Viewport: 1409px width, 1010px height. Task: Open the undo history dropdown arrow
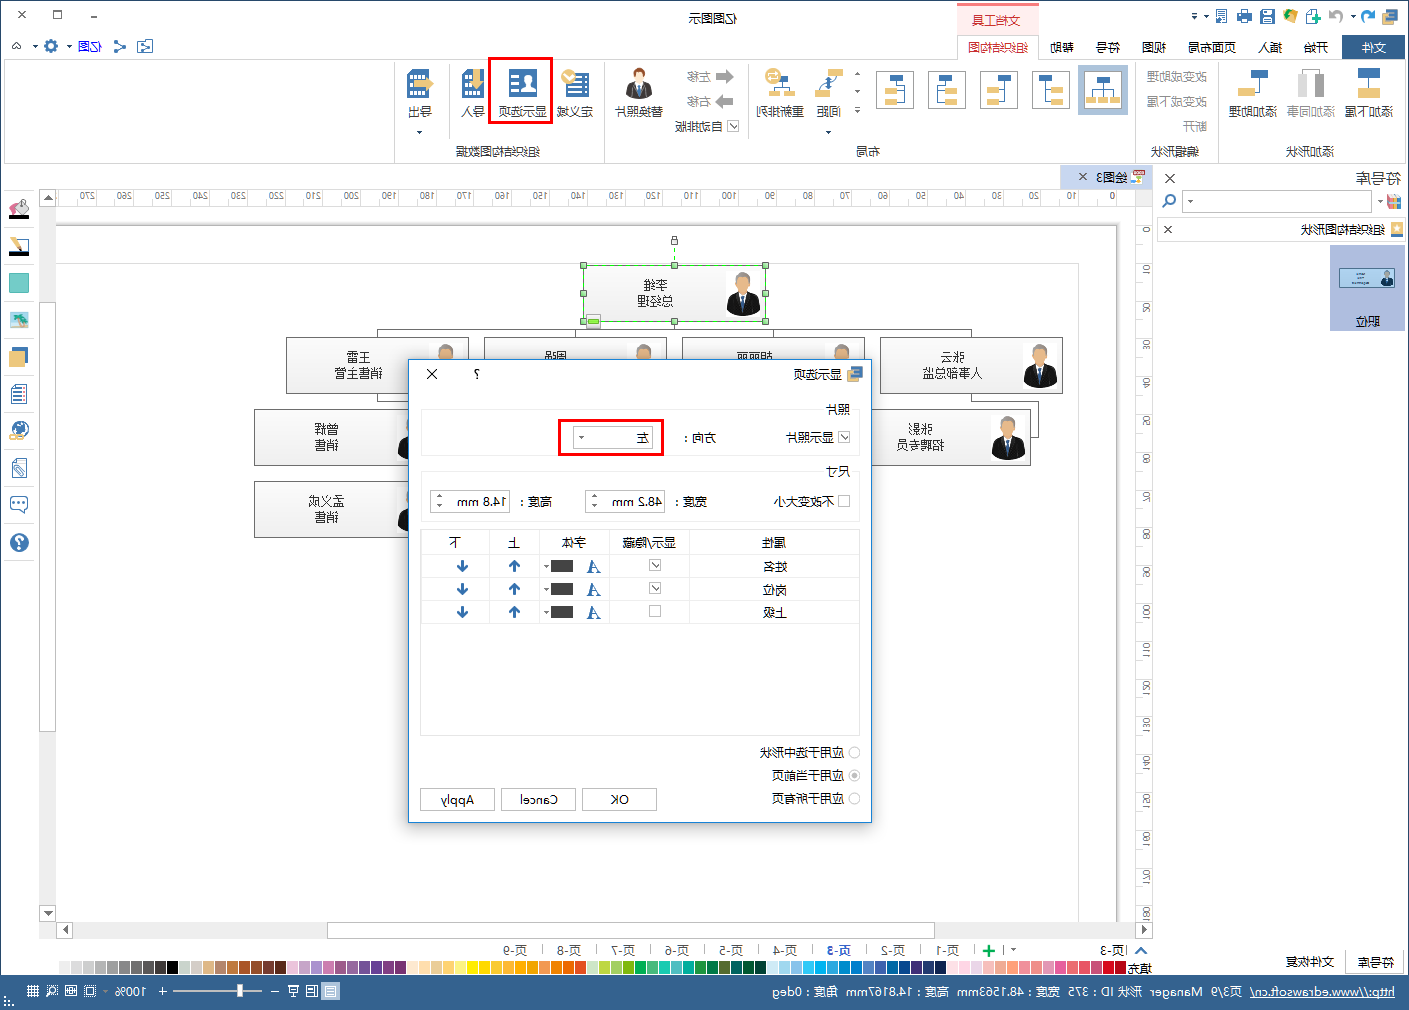pos(1353,16)
